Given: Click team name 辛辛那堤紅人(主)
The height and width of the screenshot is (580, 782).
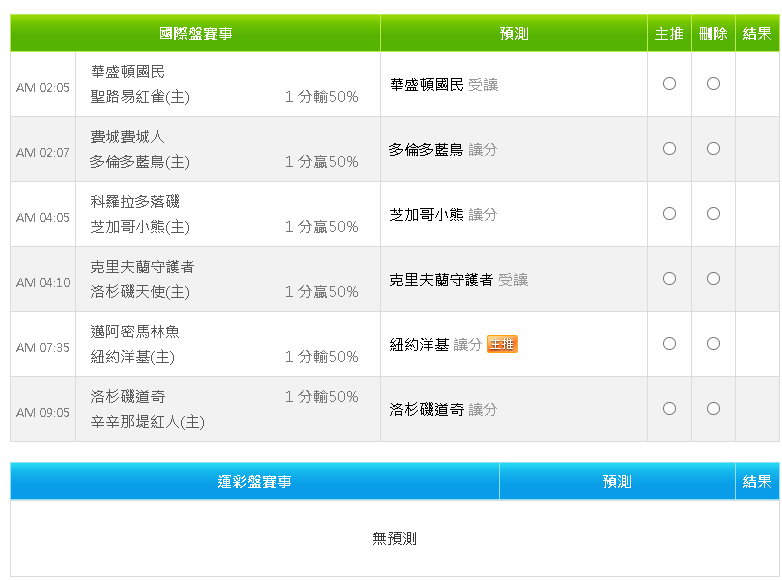Looking at the screenshot, I should coord(148,422).
